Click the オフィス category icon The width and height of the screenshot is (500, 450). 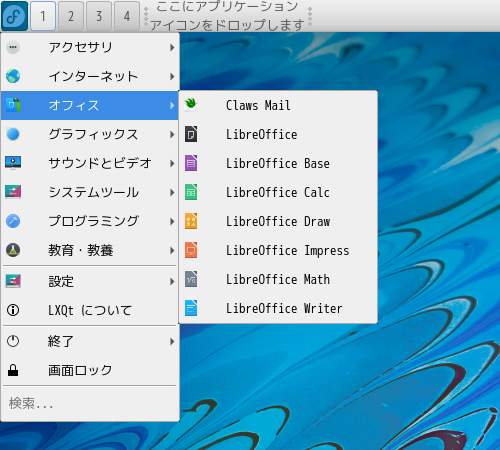click(x=13, y=105)
